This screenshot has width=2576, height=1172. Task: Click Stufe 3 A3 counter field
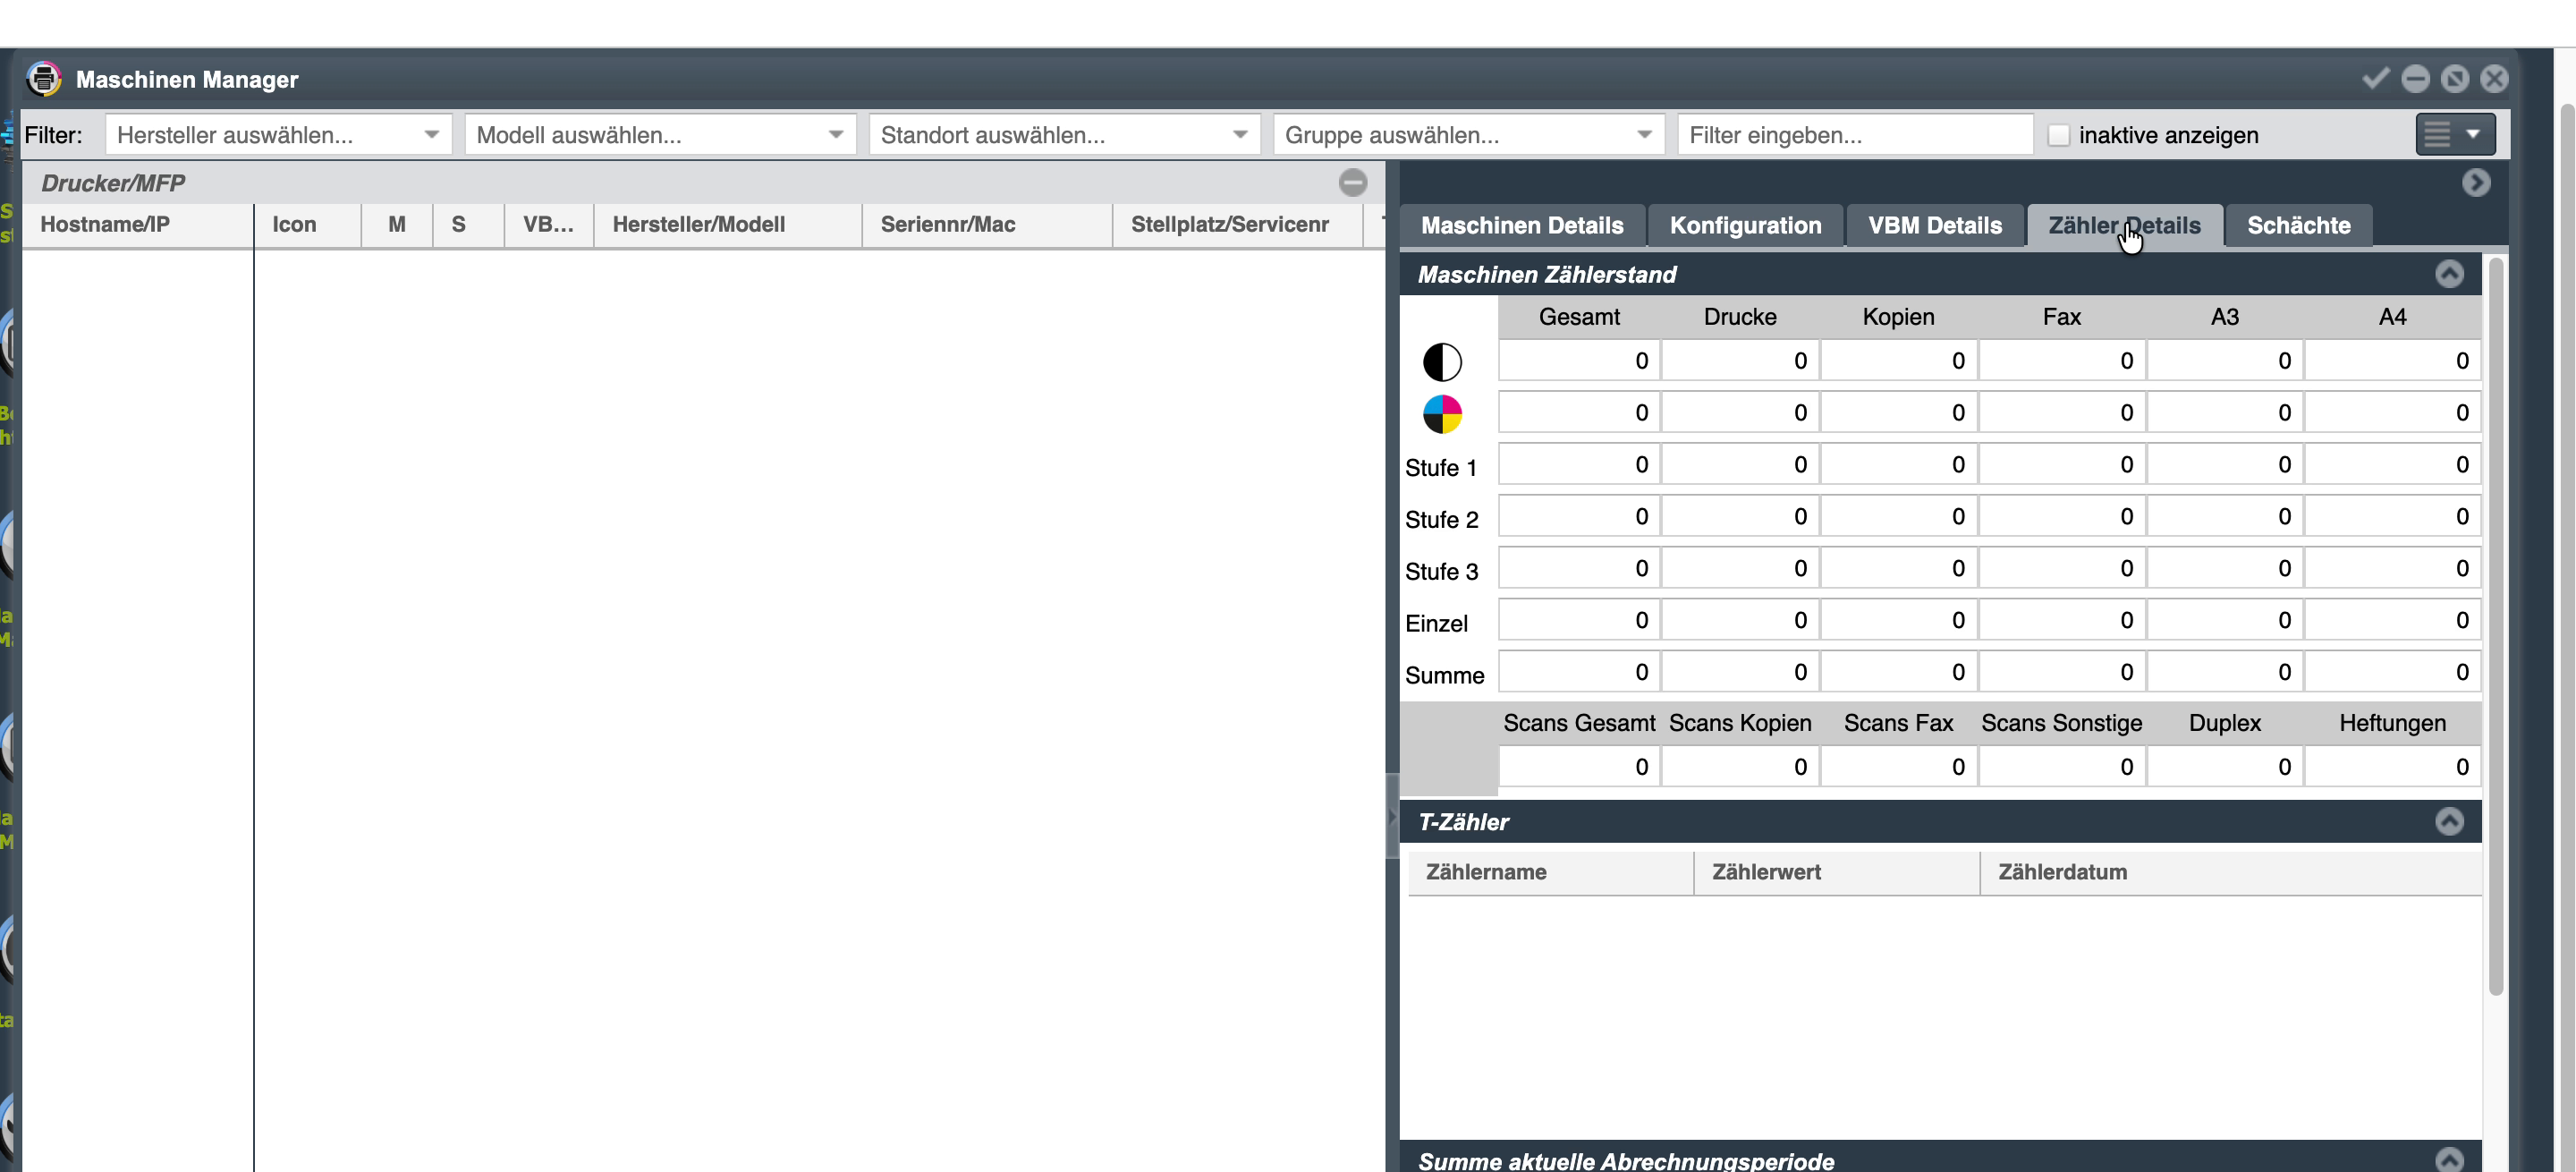point(2224,569)
